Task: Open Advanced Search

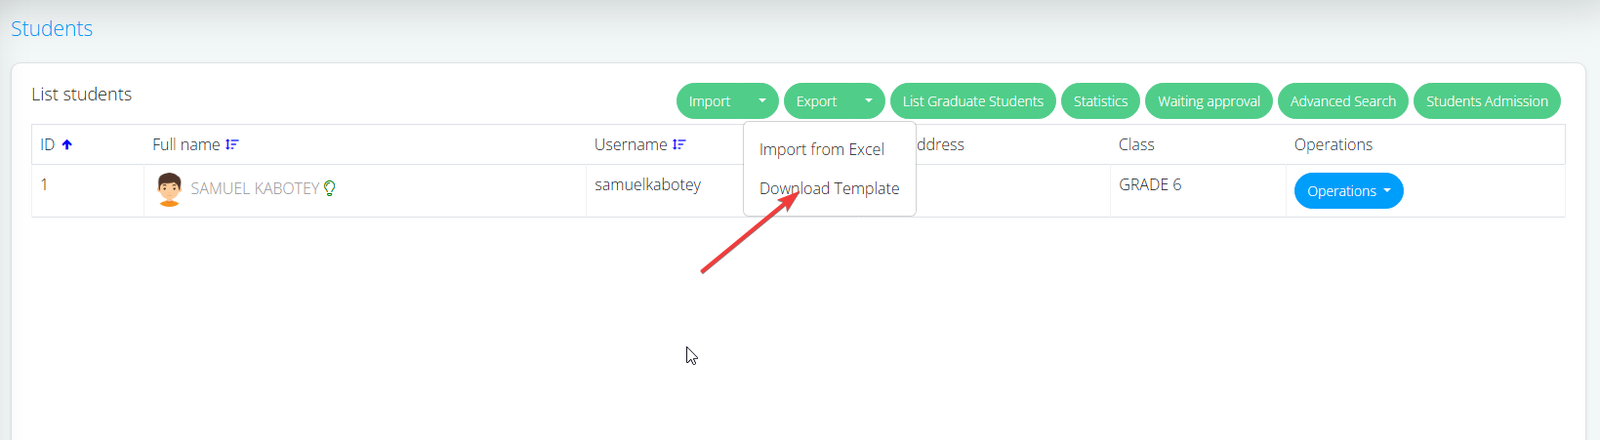Action: (x=1342, y=101)
